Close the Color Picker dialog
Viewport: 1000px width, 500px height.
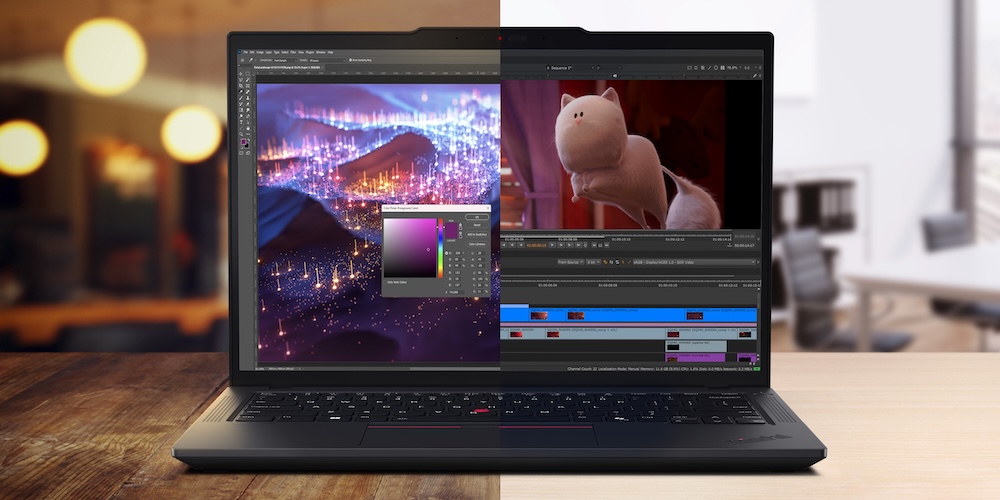tap(488, 208)
